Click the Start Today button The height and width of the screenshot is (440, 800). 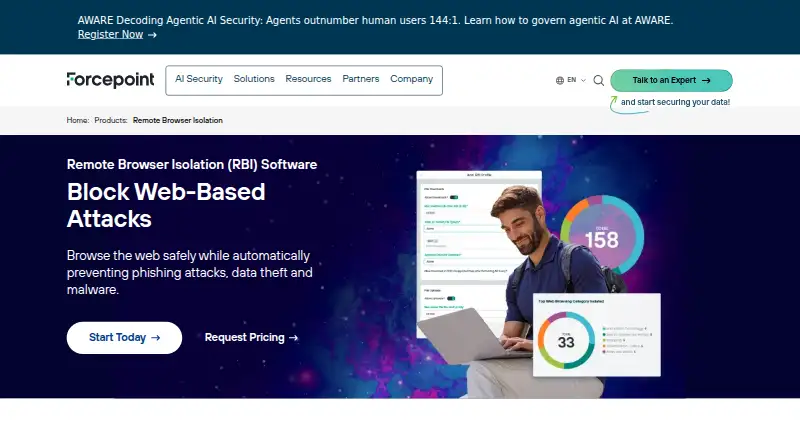(x=124, y=337)
